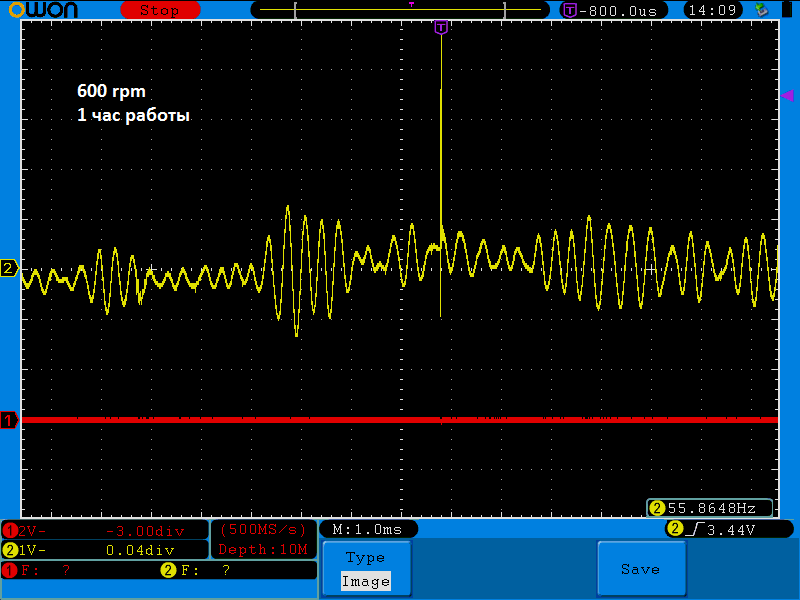Screen dimensions: 800x600
Task: Click the horizontal trigger time offset icon
Action: click(570, 10)
